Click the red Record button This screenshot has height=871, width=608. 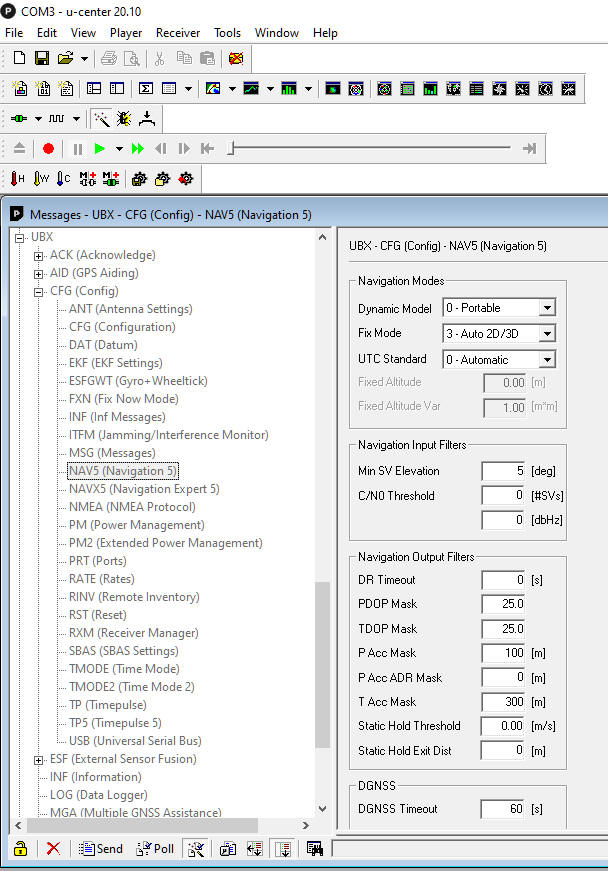click(x=48, y=148)
